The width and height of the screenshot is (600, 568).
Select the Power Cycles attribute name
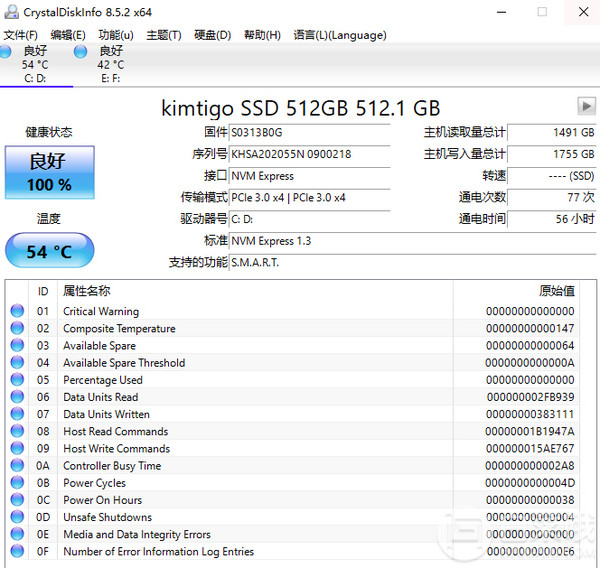[x=95, y=483]
